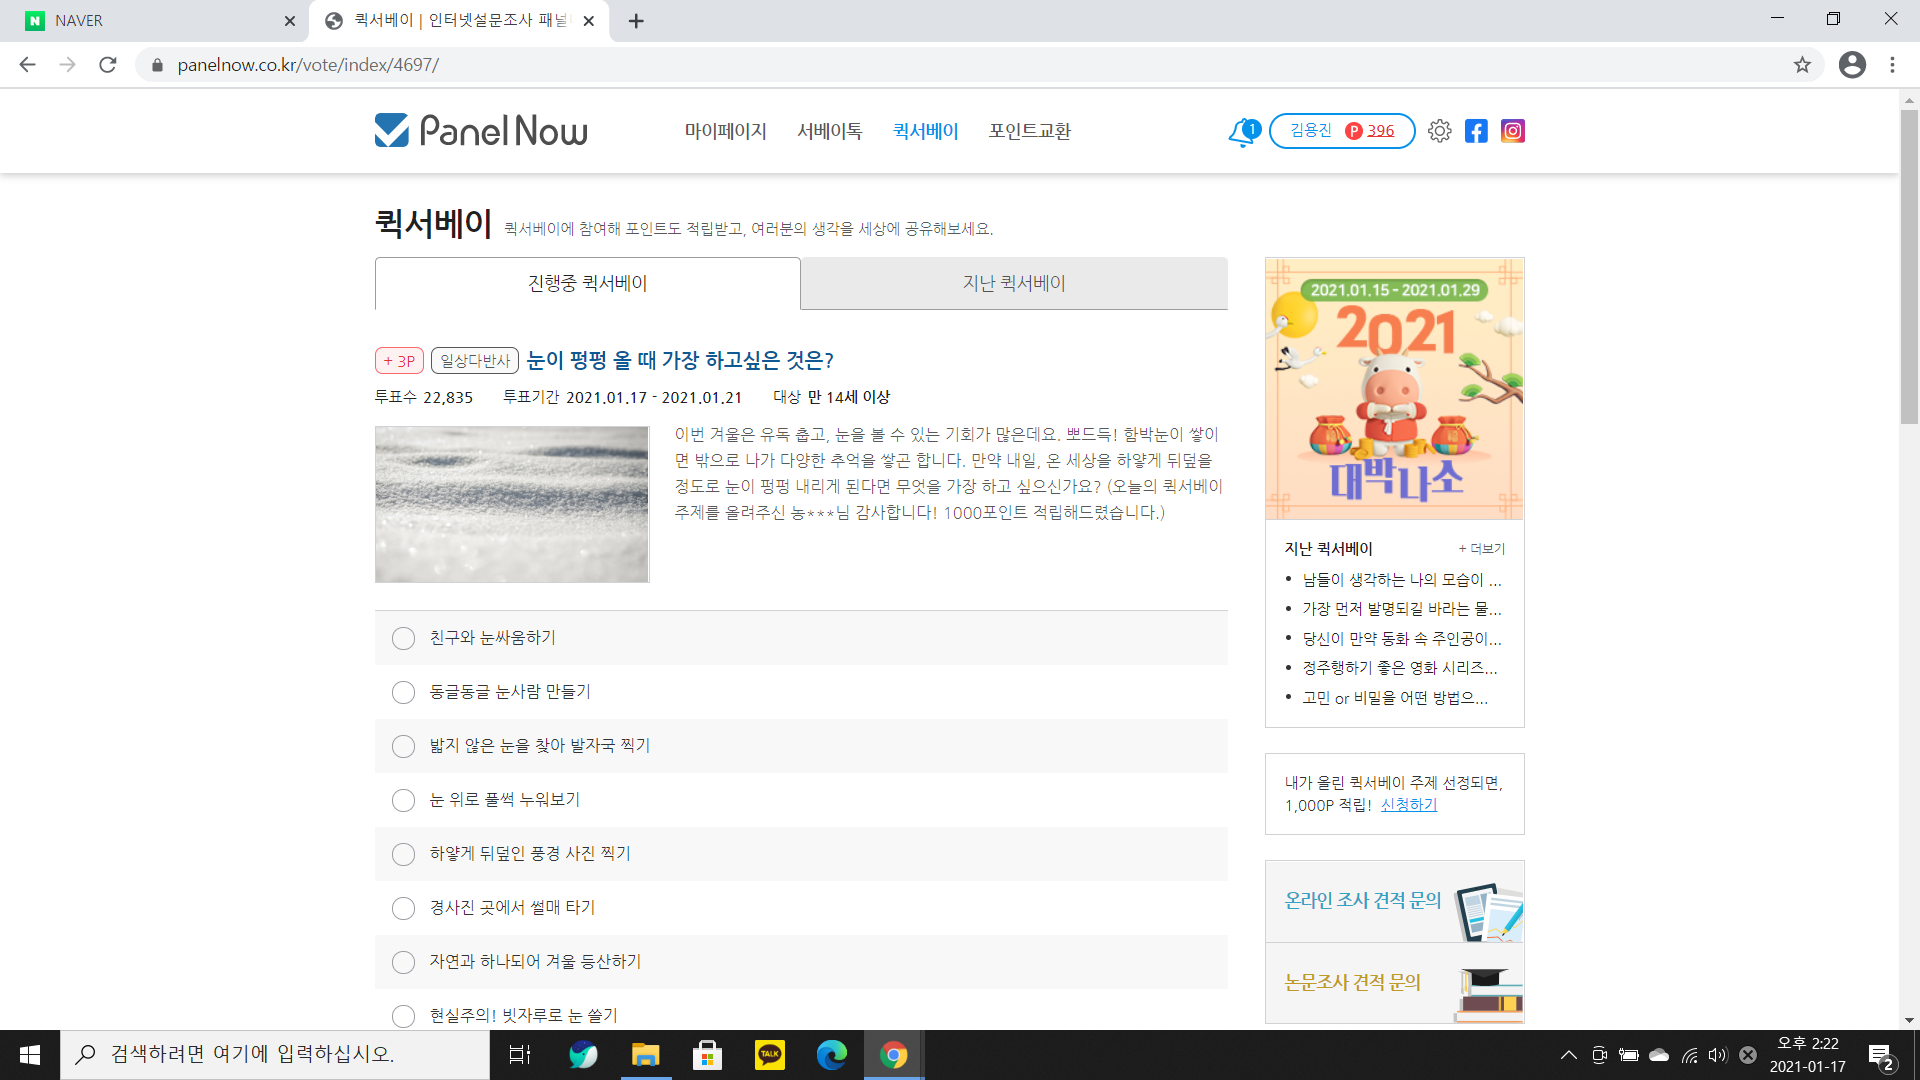
Task: Open the 포인트교환 menu item
Action: [1029, 131]
